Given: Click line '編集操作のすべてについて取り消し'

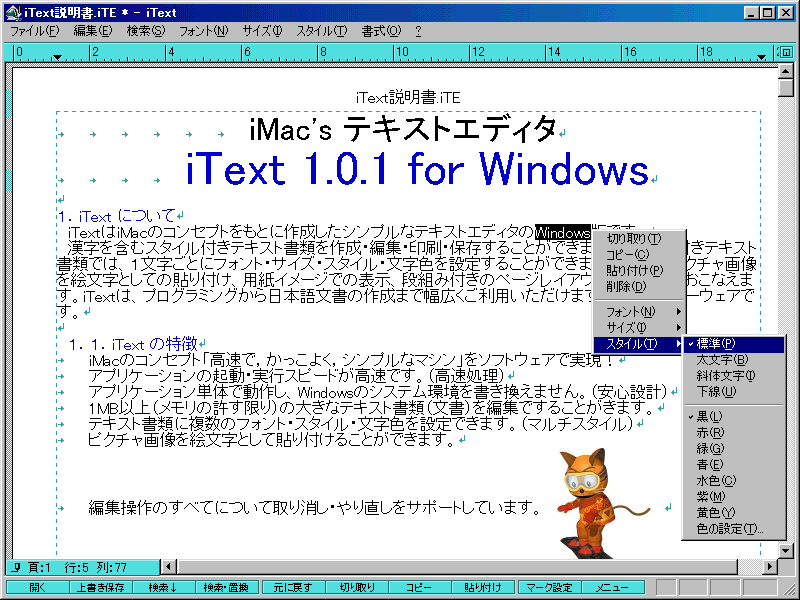Looking at the screenshot, I should (314, 507).
